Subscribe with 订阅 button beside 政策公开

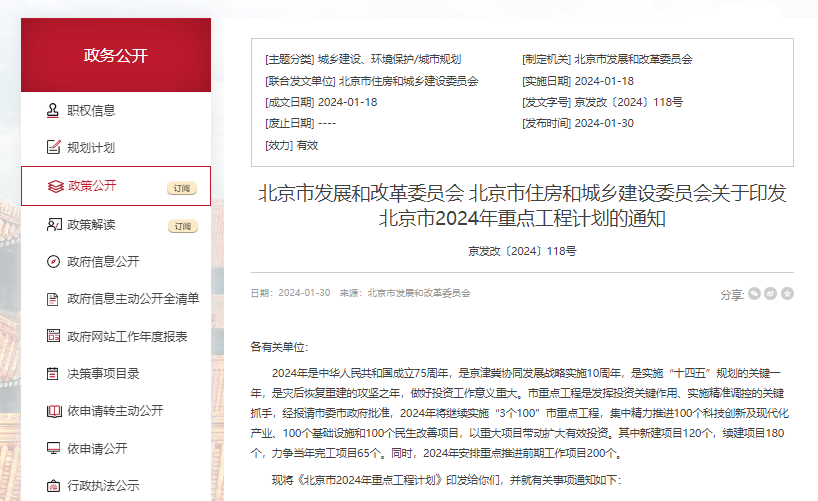point(182,188)
